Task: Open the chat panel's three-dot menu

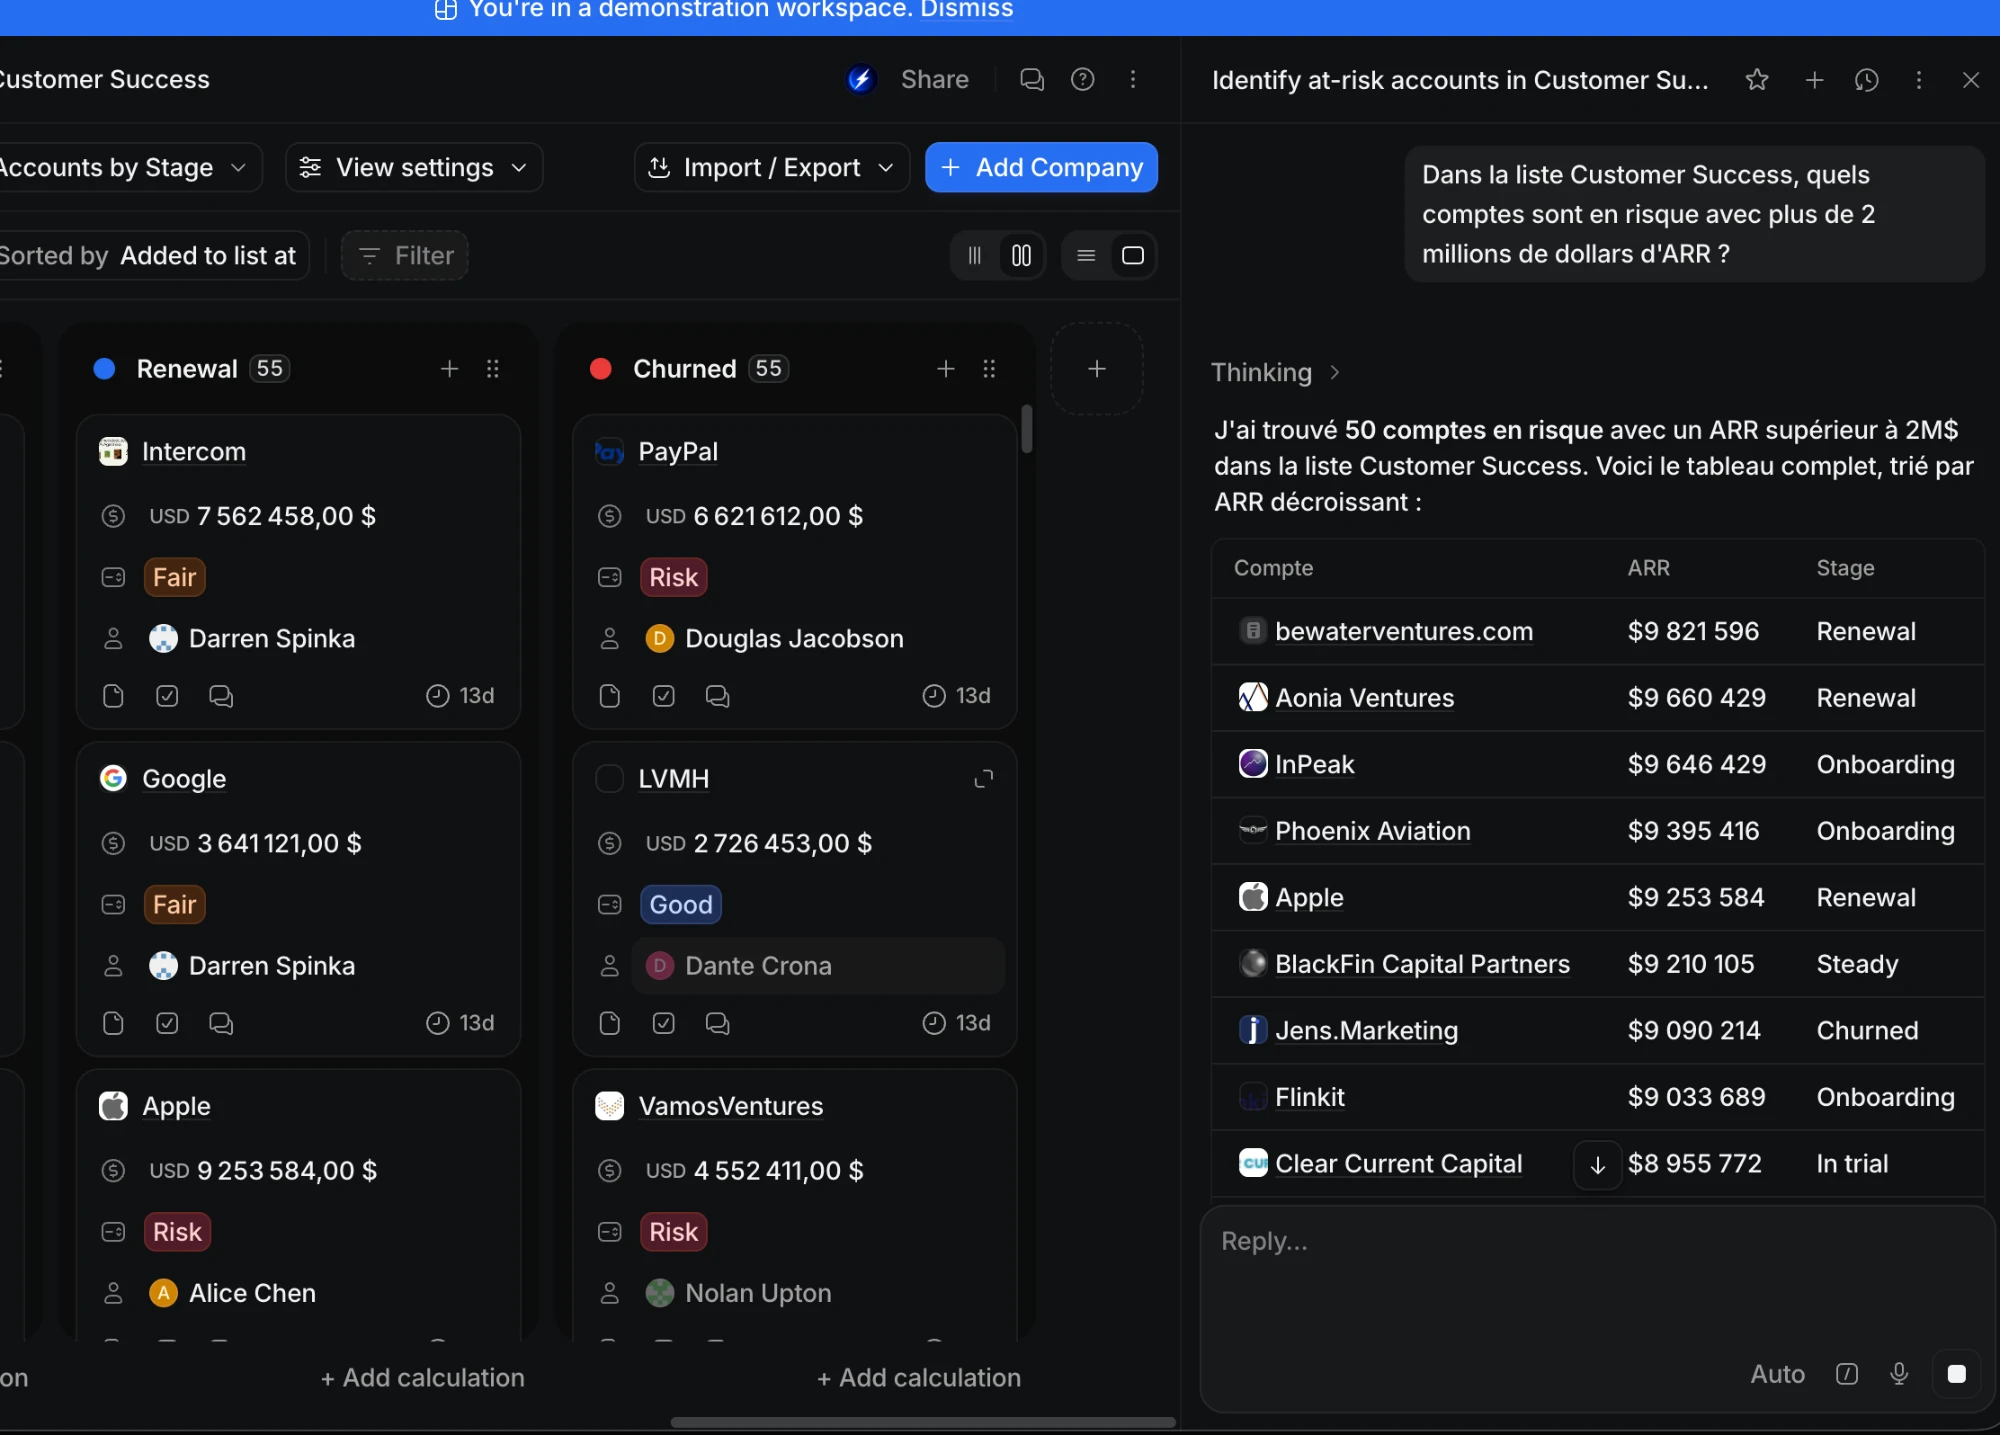Action: (1918, 80)
